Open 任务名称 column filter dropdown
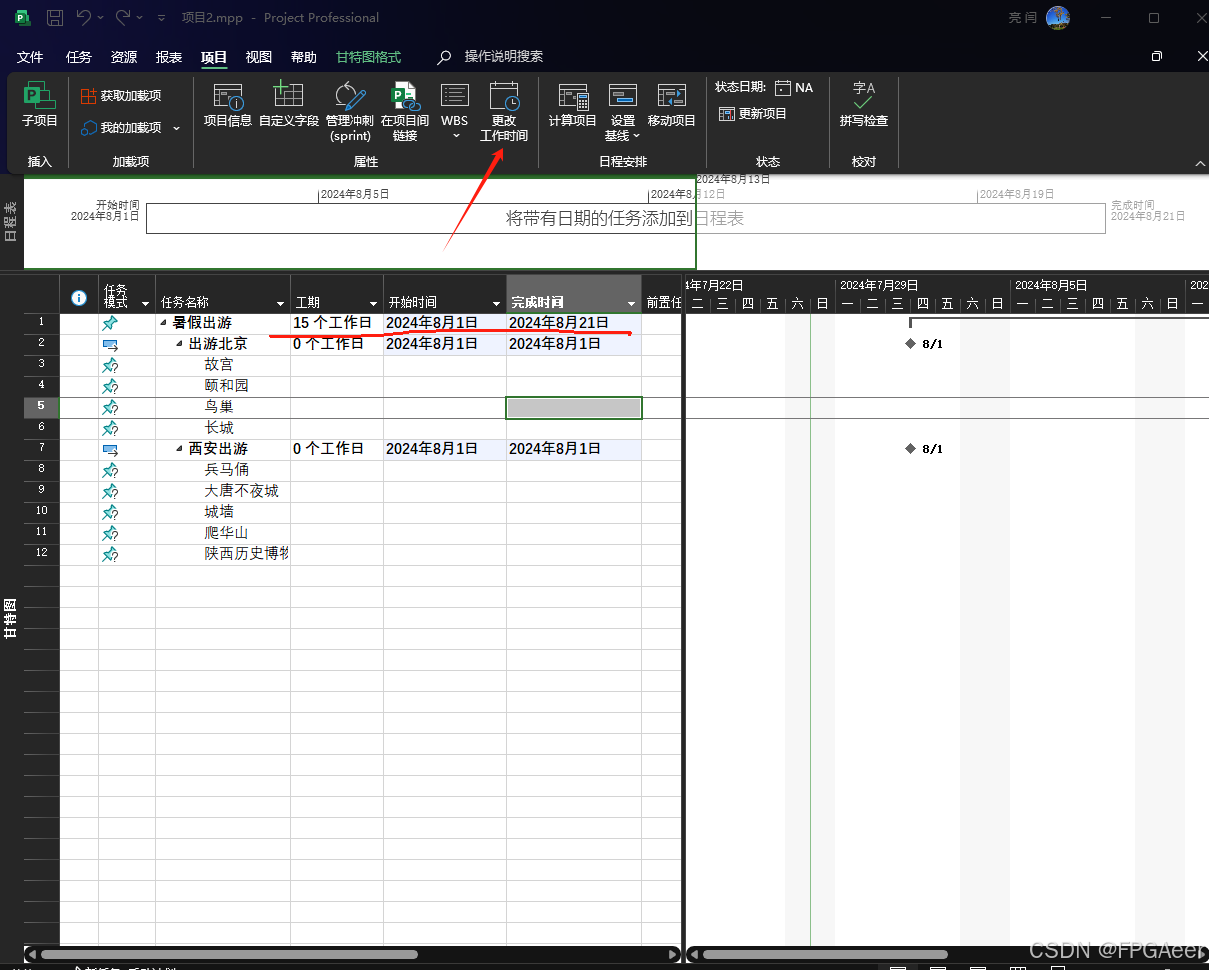 [x=280, y=303]
